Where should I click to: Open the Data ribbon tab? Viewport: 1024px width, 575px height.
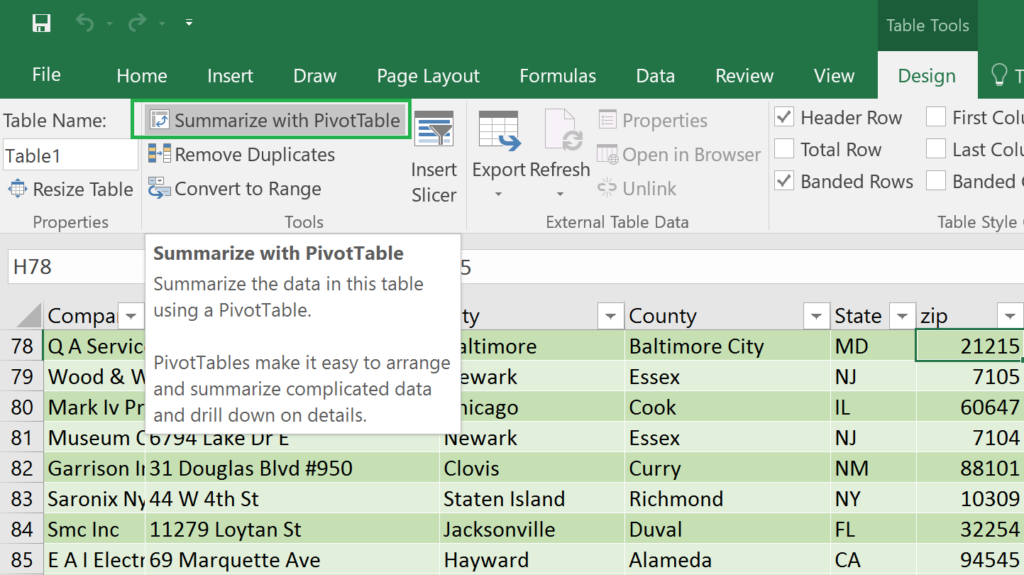(655, 76)
